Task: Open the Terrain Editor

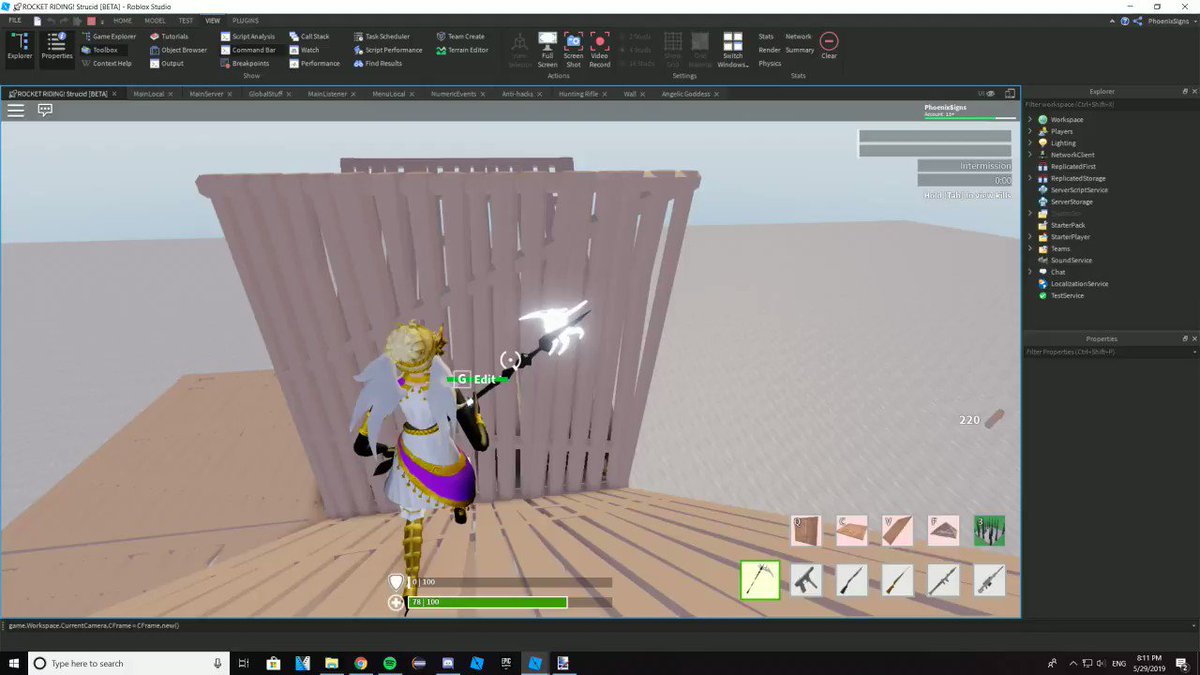Action: pos(463,49)
